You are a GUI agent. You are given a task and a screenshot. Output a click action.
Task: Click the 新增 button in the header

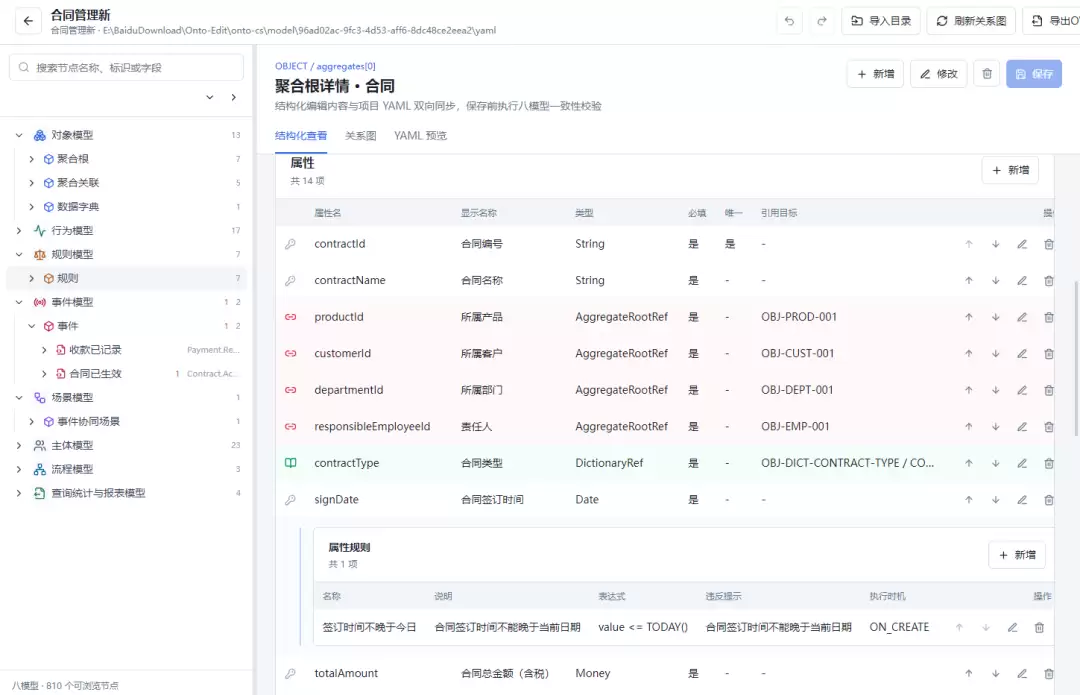pos(875,74)
